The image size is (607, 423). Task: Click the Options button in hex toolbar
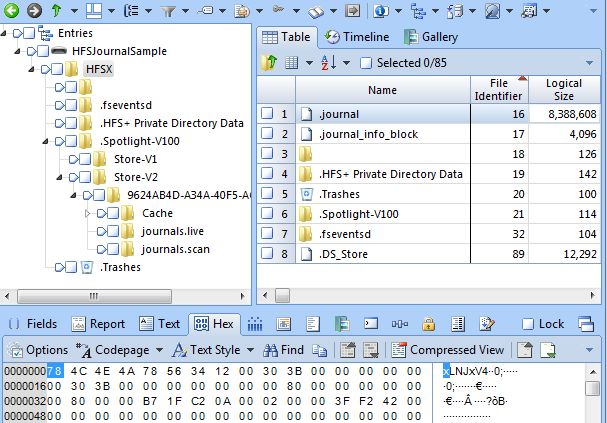(x=38, y=350)
